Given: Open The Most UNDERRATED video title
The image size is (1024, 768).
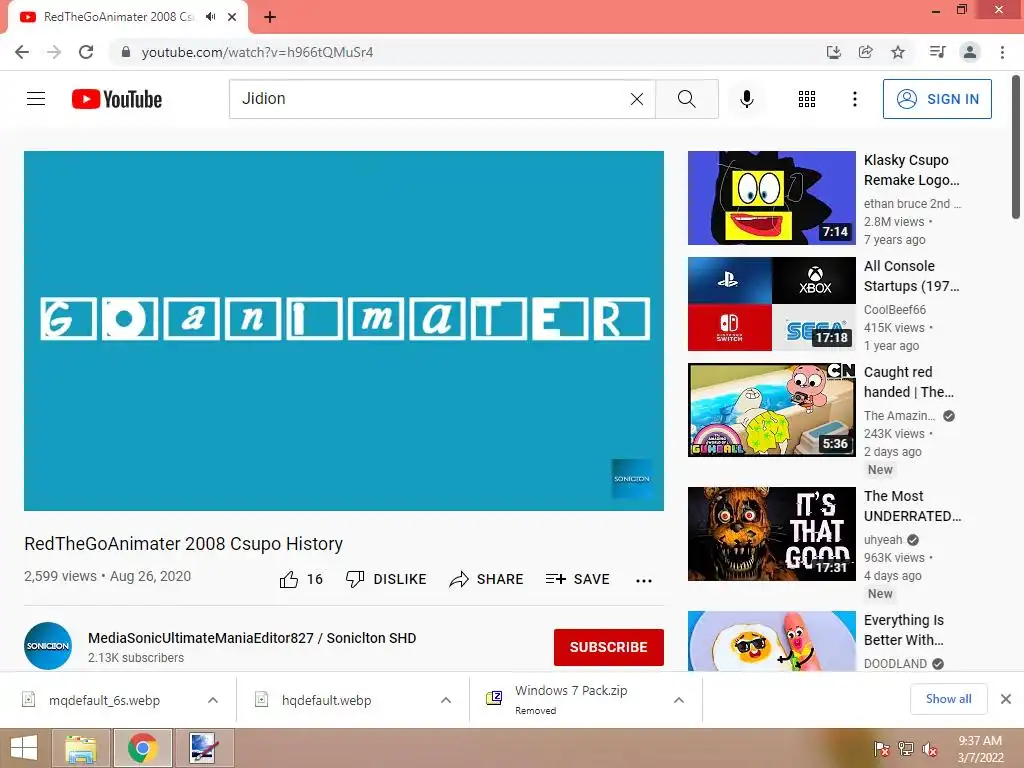Looking at the screenshot, I should click(x=912, y=506).
